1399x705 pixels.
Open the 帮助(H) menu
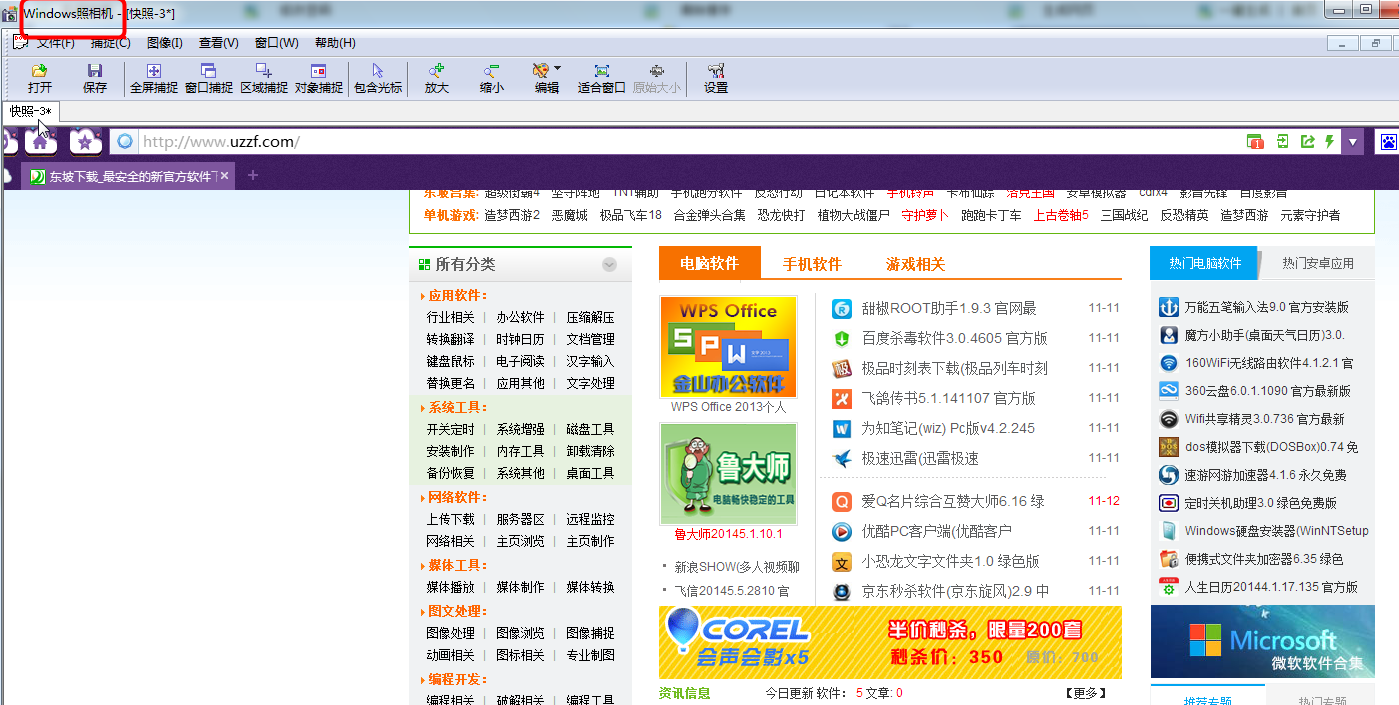335,43
